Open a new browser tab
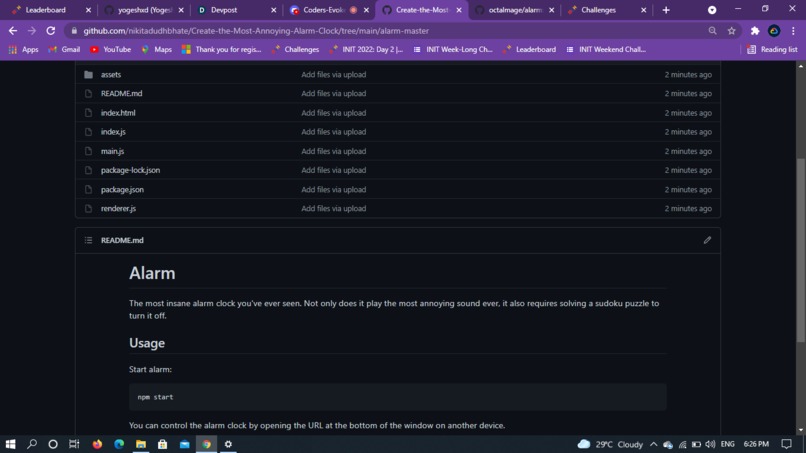The width and height of the screenshot is (806, 453). (x=666, y=10)
